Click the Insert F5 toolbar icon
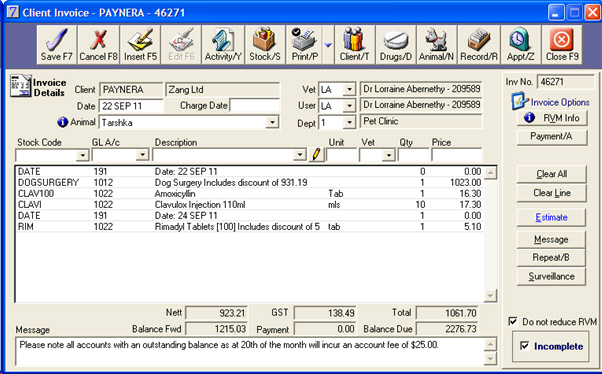Image resolution: width=602 pixels, height=374 pixels. click(141, 45)
